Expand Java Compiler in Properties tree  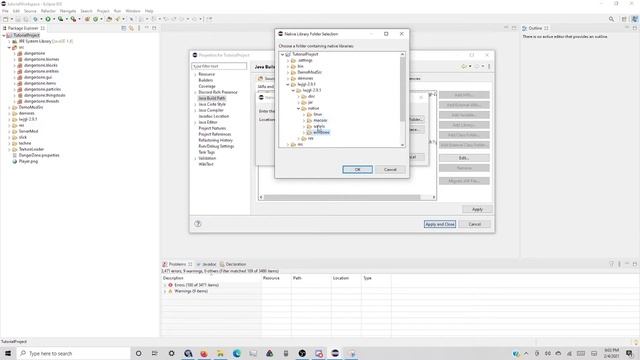click(195, 110)
